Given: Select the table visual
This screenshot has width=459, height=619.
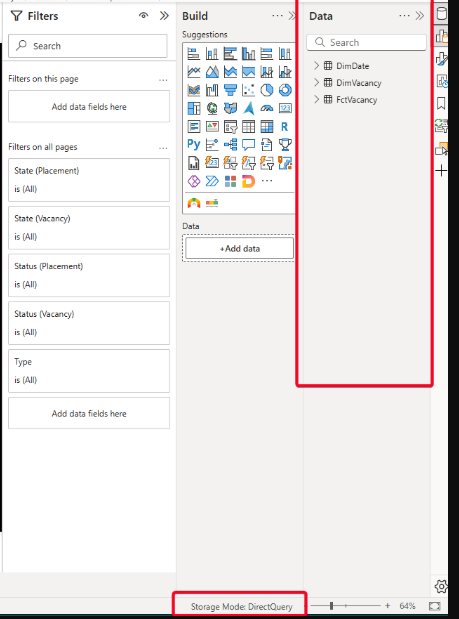Looking at the screenshot, I should point(249,127).
